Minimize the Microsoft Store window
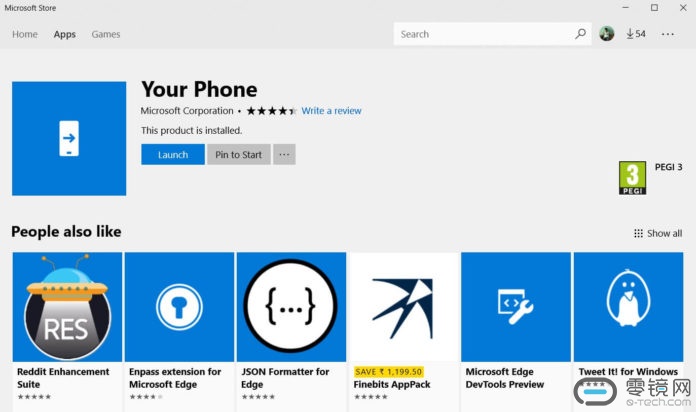 [626, 8]
